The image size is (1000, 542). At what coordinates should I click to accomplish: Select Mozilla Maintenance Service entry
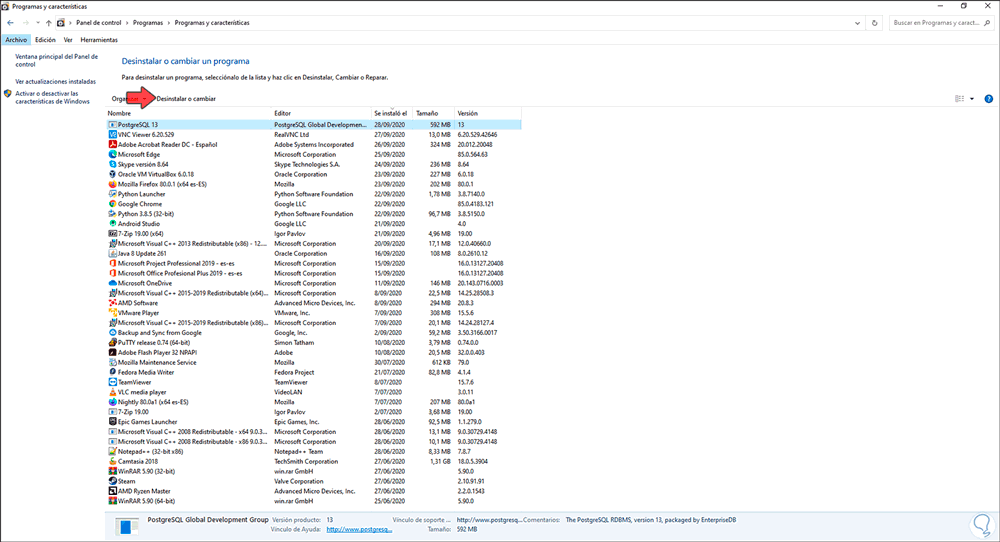coord(314,363)
